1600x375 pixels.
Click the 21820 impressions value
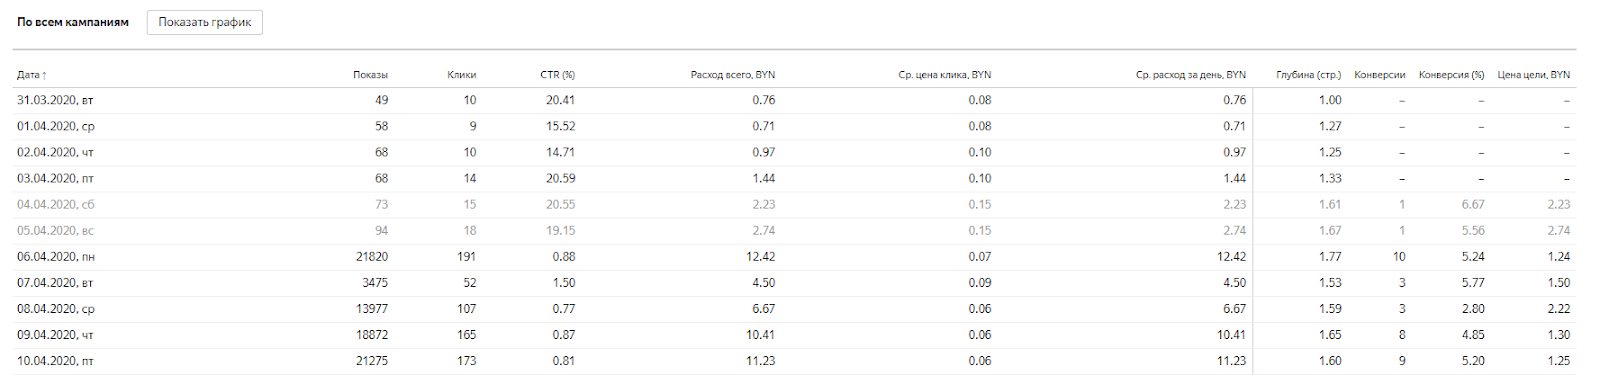coord(372,257)
